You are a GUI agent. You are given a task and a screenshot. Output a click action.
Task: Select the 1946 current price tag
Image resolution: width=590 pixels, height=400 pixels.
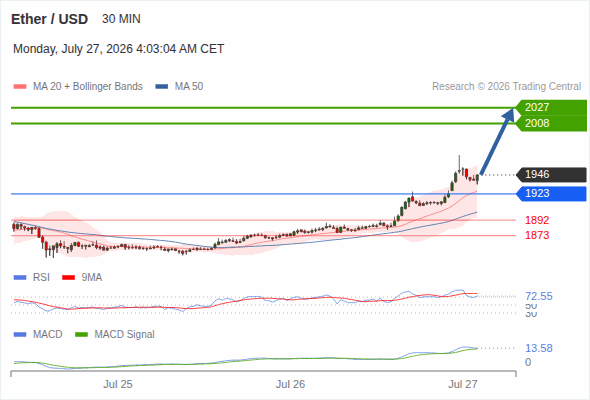[x=551, y=175]
